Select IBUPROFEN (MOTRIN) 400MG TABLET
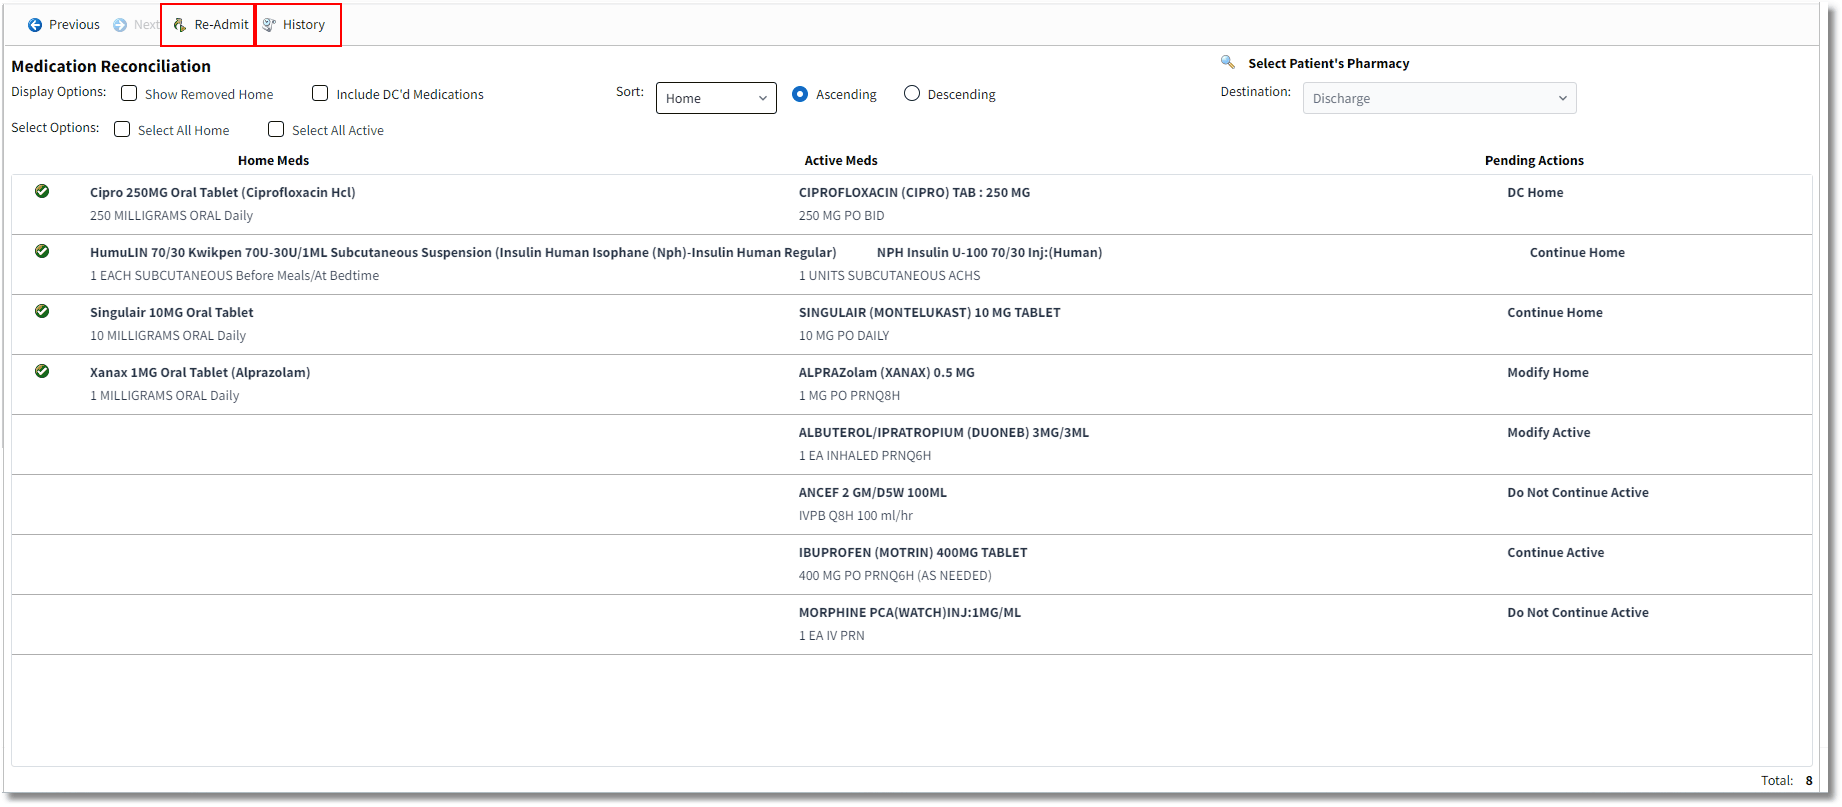This screenshot has height=807, width=1842. [913, 553]
